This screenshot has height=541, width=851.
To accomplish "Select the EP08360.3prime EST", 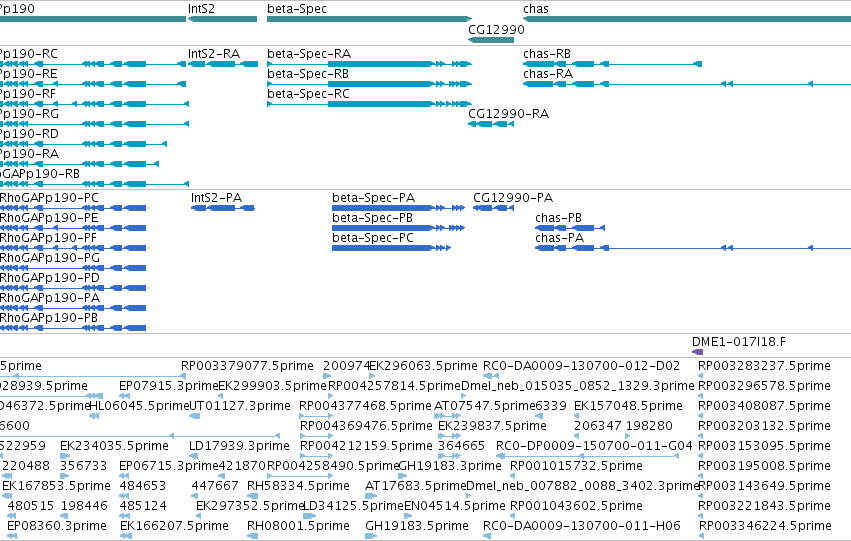I will coord(12,536).
